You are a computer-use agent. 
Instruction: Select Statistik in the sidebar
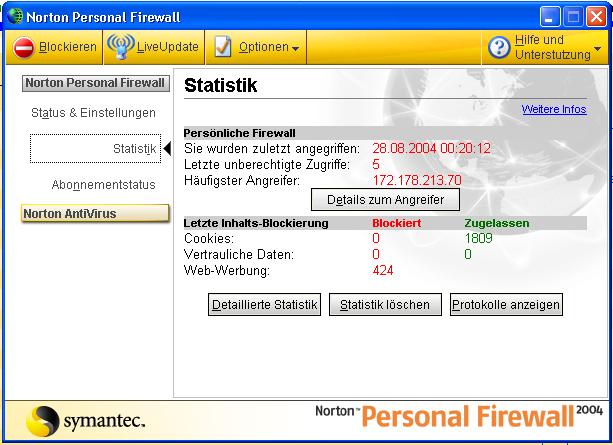95,149
